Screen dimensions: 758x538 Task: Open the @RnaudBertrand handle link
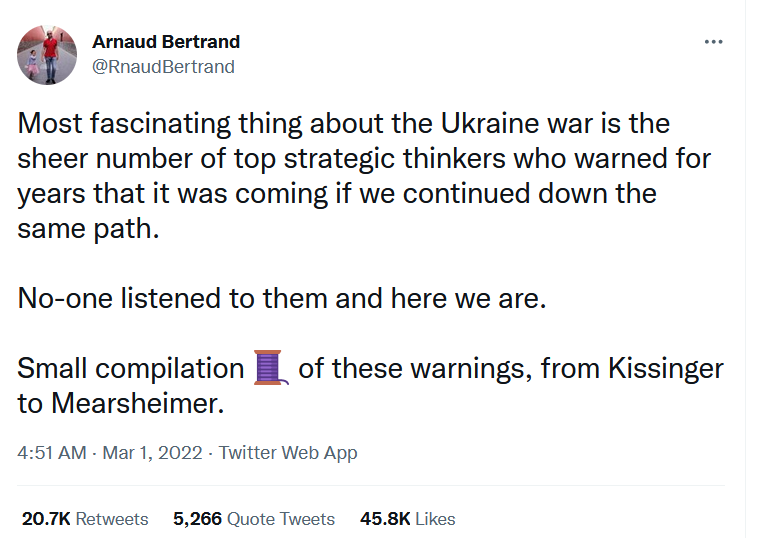click(163, 67)
